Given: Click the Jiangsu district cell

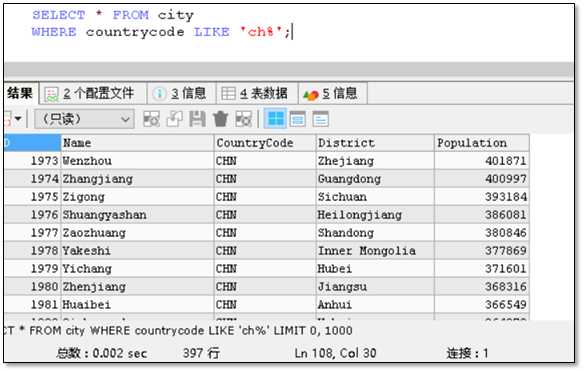Looking at the screenshot, I should tap(375, 287).
